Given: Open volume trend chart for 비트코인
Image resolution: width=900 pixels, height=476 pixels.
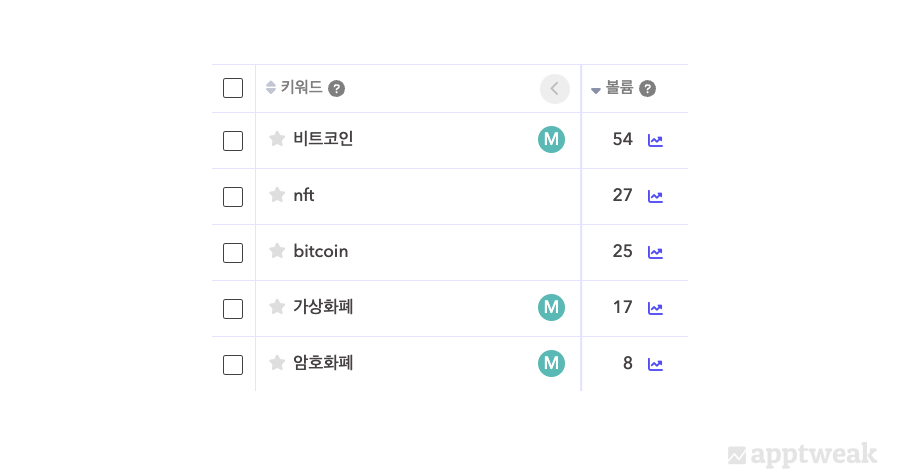Looking at the screenshot, I should (655, 140).
